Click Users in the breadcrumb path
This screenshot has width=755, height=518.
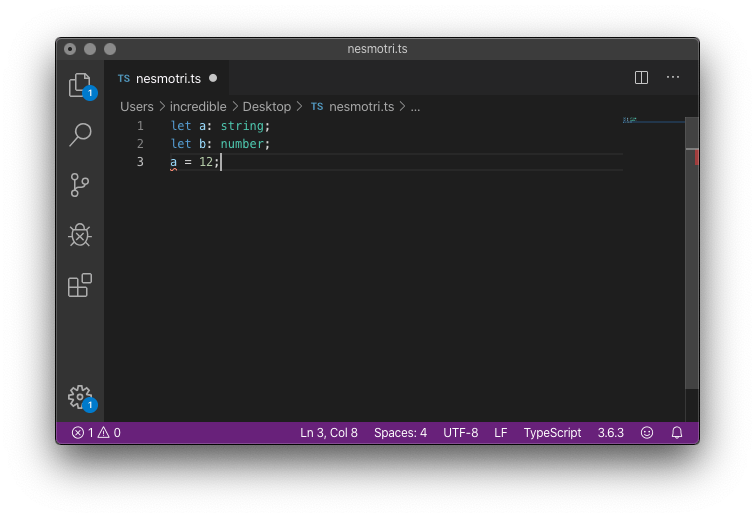pos(137,106)
